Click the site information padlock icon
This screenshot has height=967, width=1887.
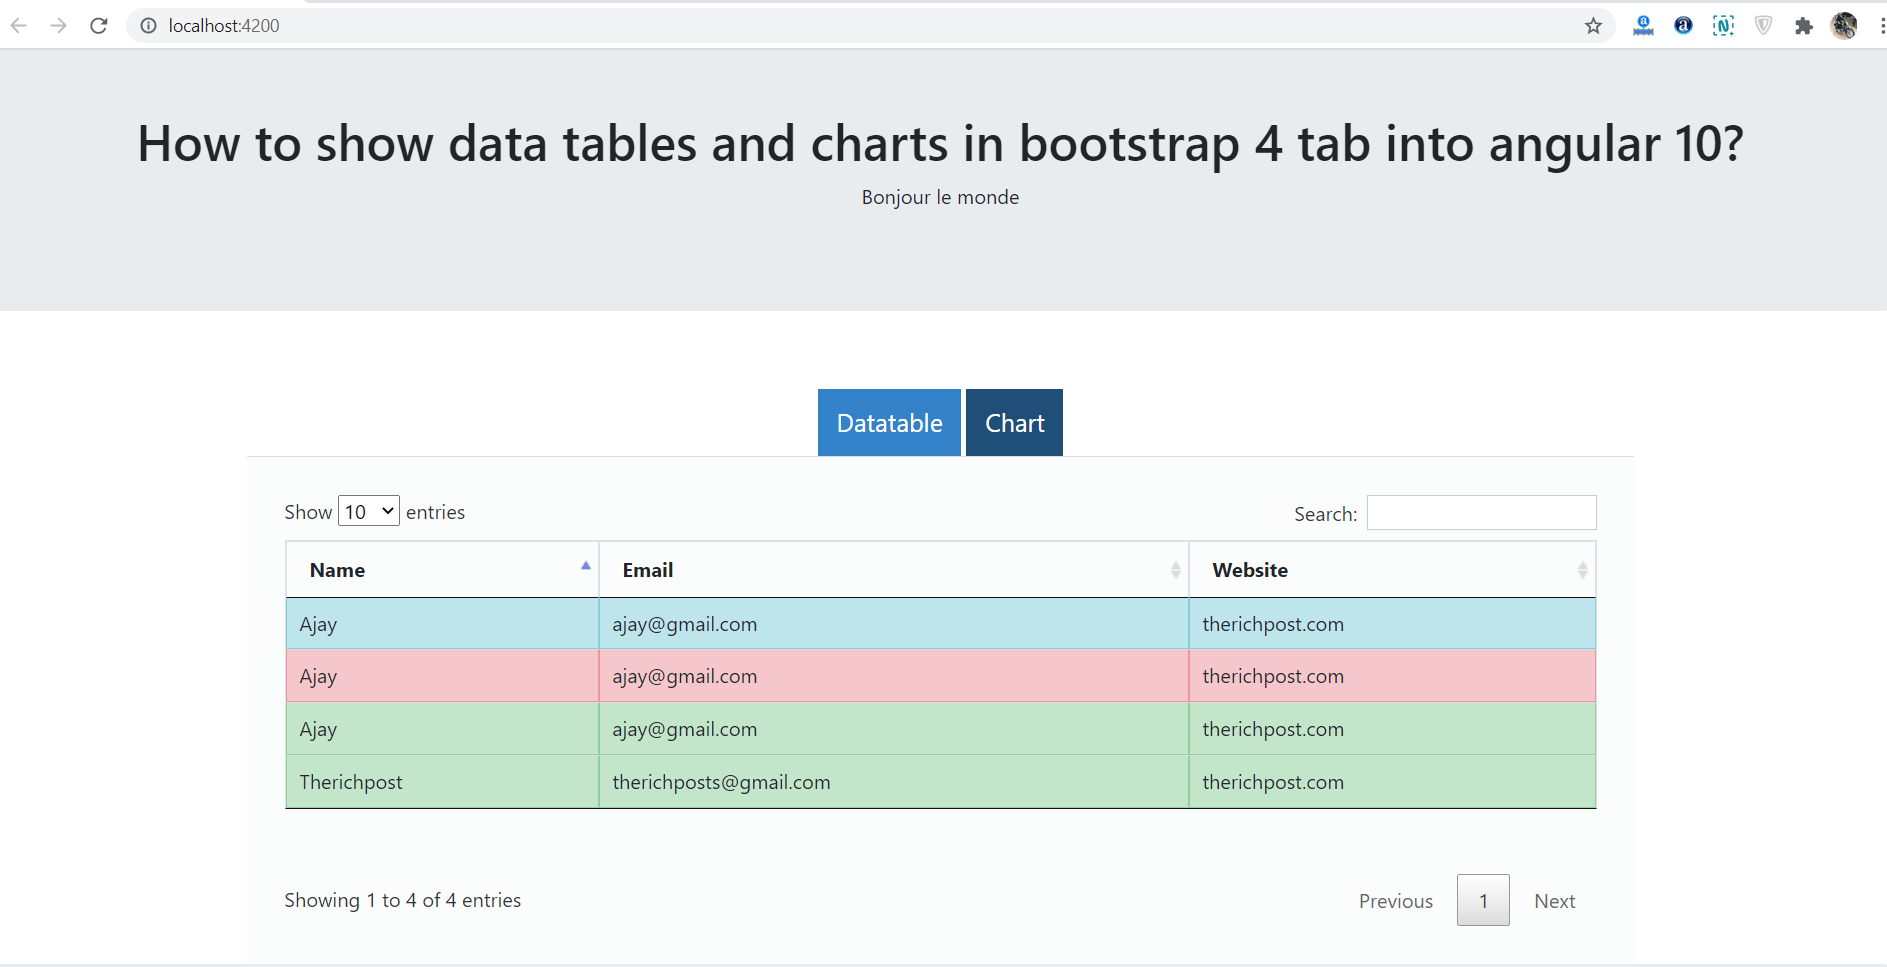coord(147,26)
